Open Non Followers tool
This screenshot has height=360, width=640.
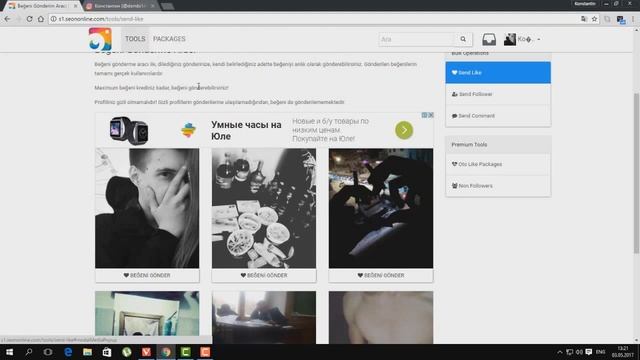498,186
